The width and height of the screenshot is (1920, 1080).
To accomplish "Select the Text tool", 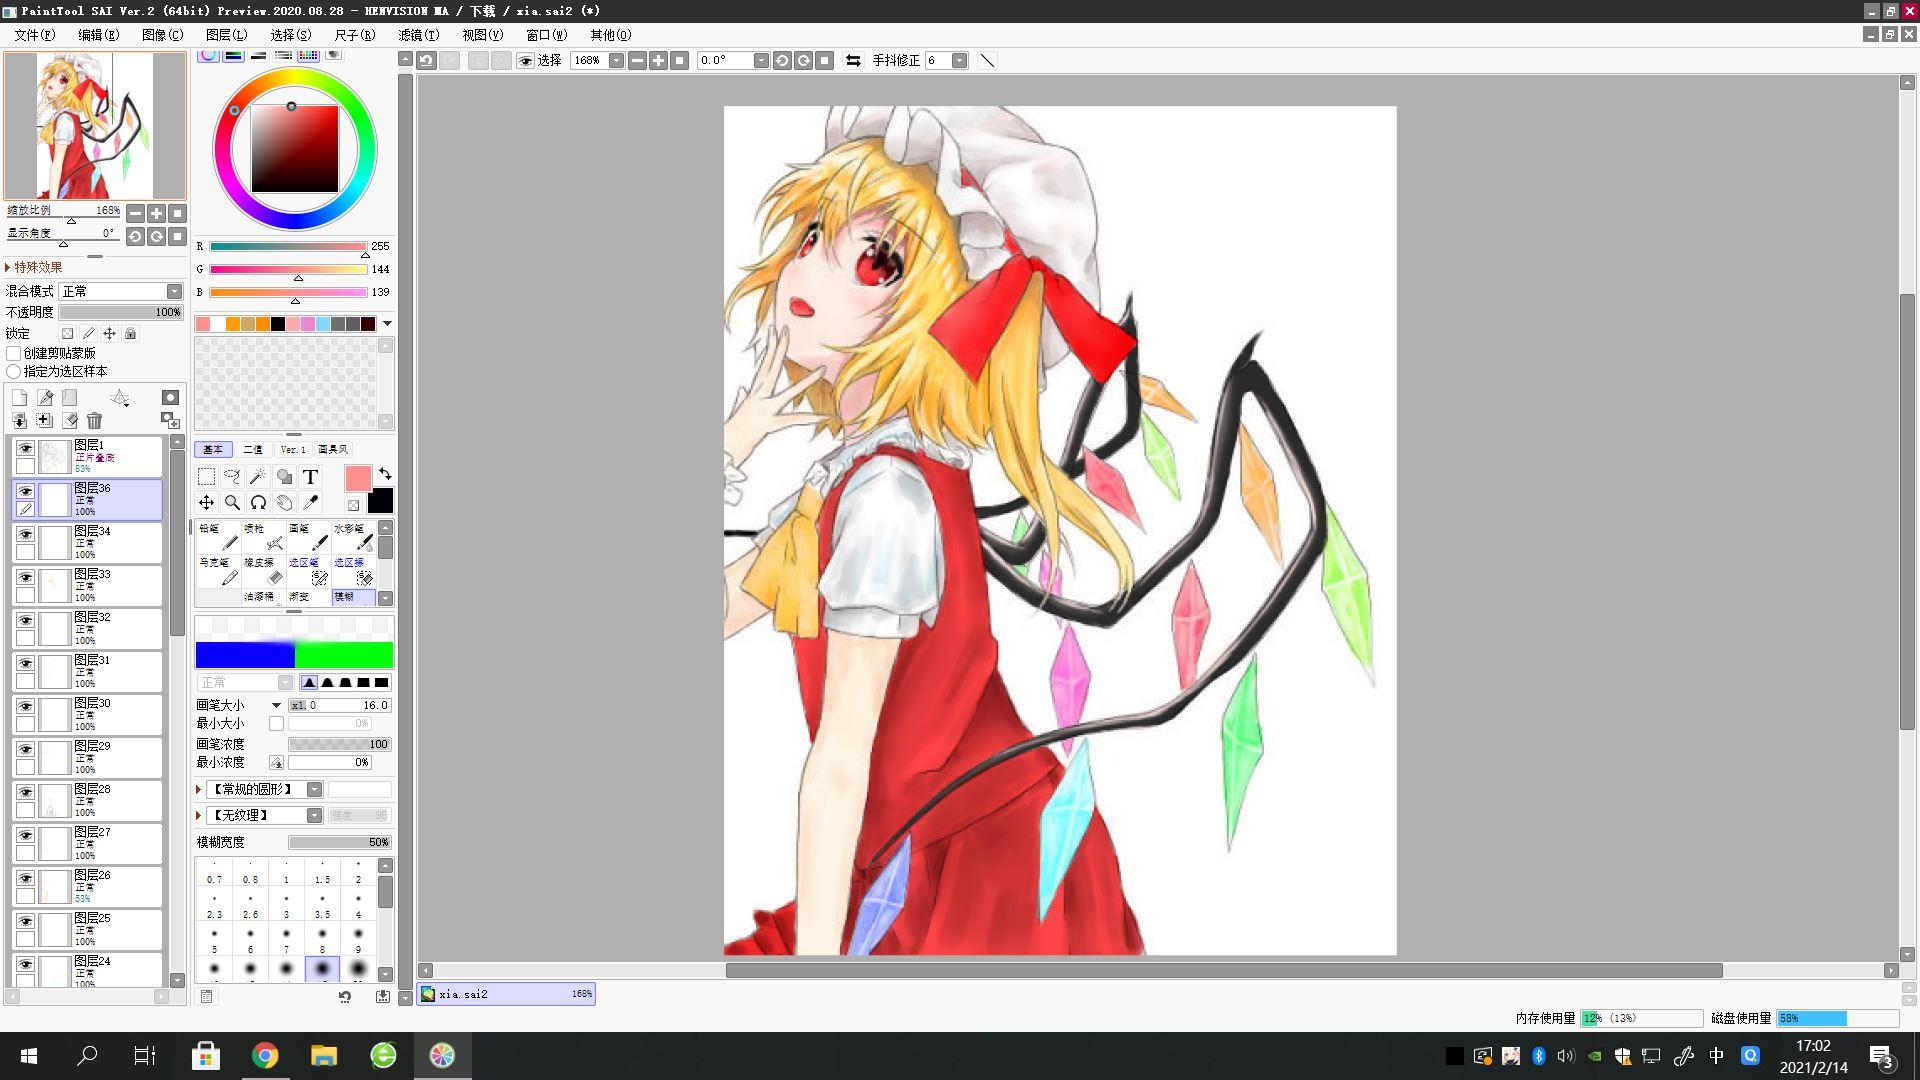I will tap(310, 477).
